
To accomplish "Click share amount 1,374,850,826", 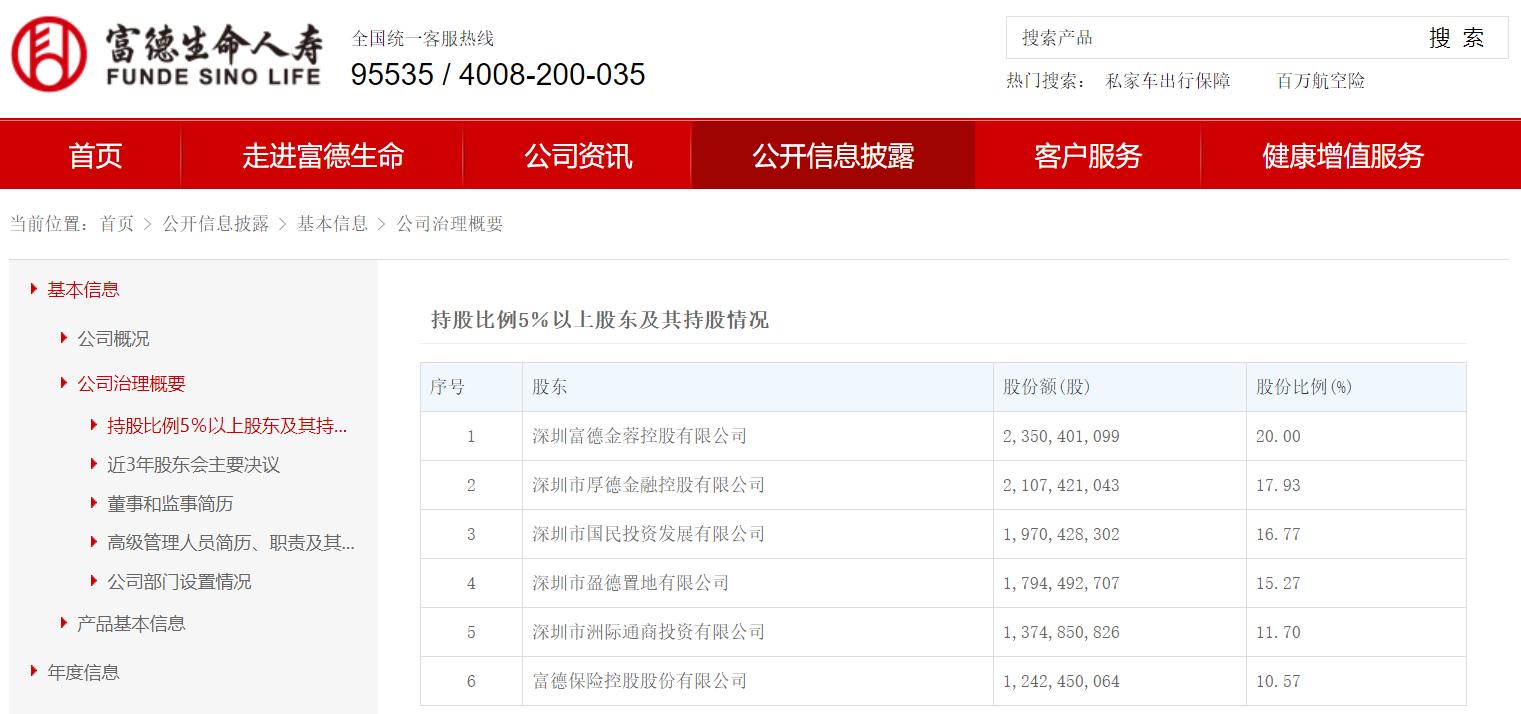I will [1061, 632].
